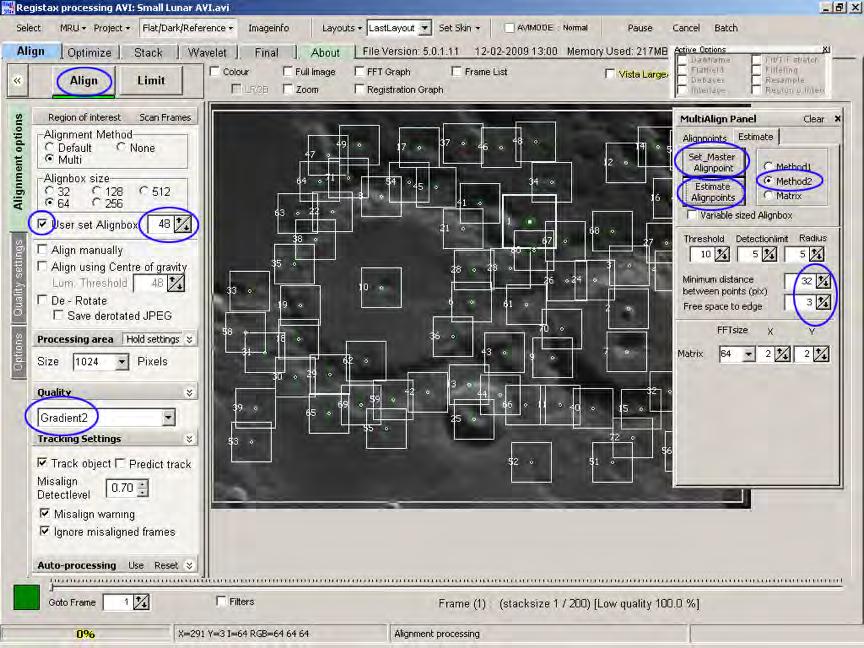Image resolution: width=864 pixels, height=648 pixels.
Task: Open the Matrix FFTsize dropdown
Action: click(x=749, y=354)
